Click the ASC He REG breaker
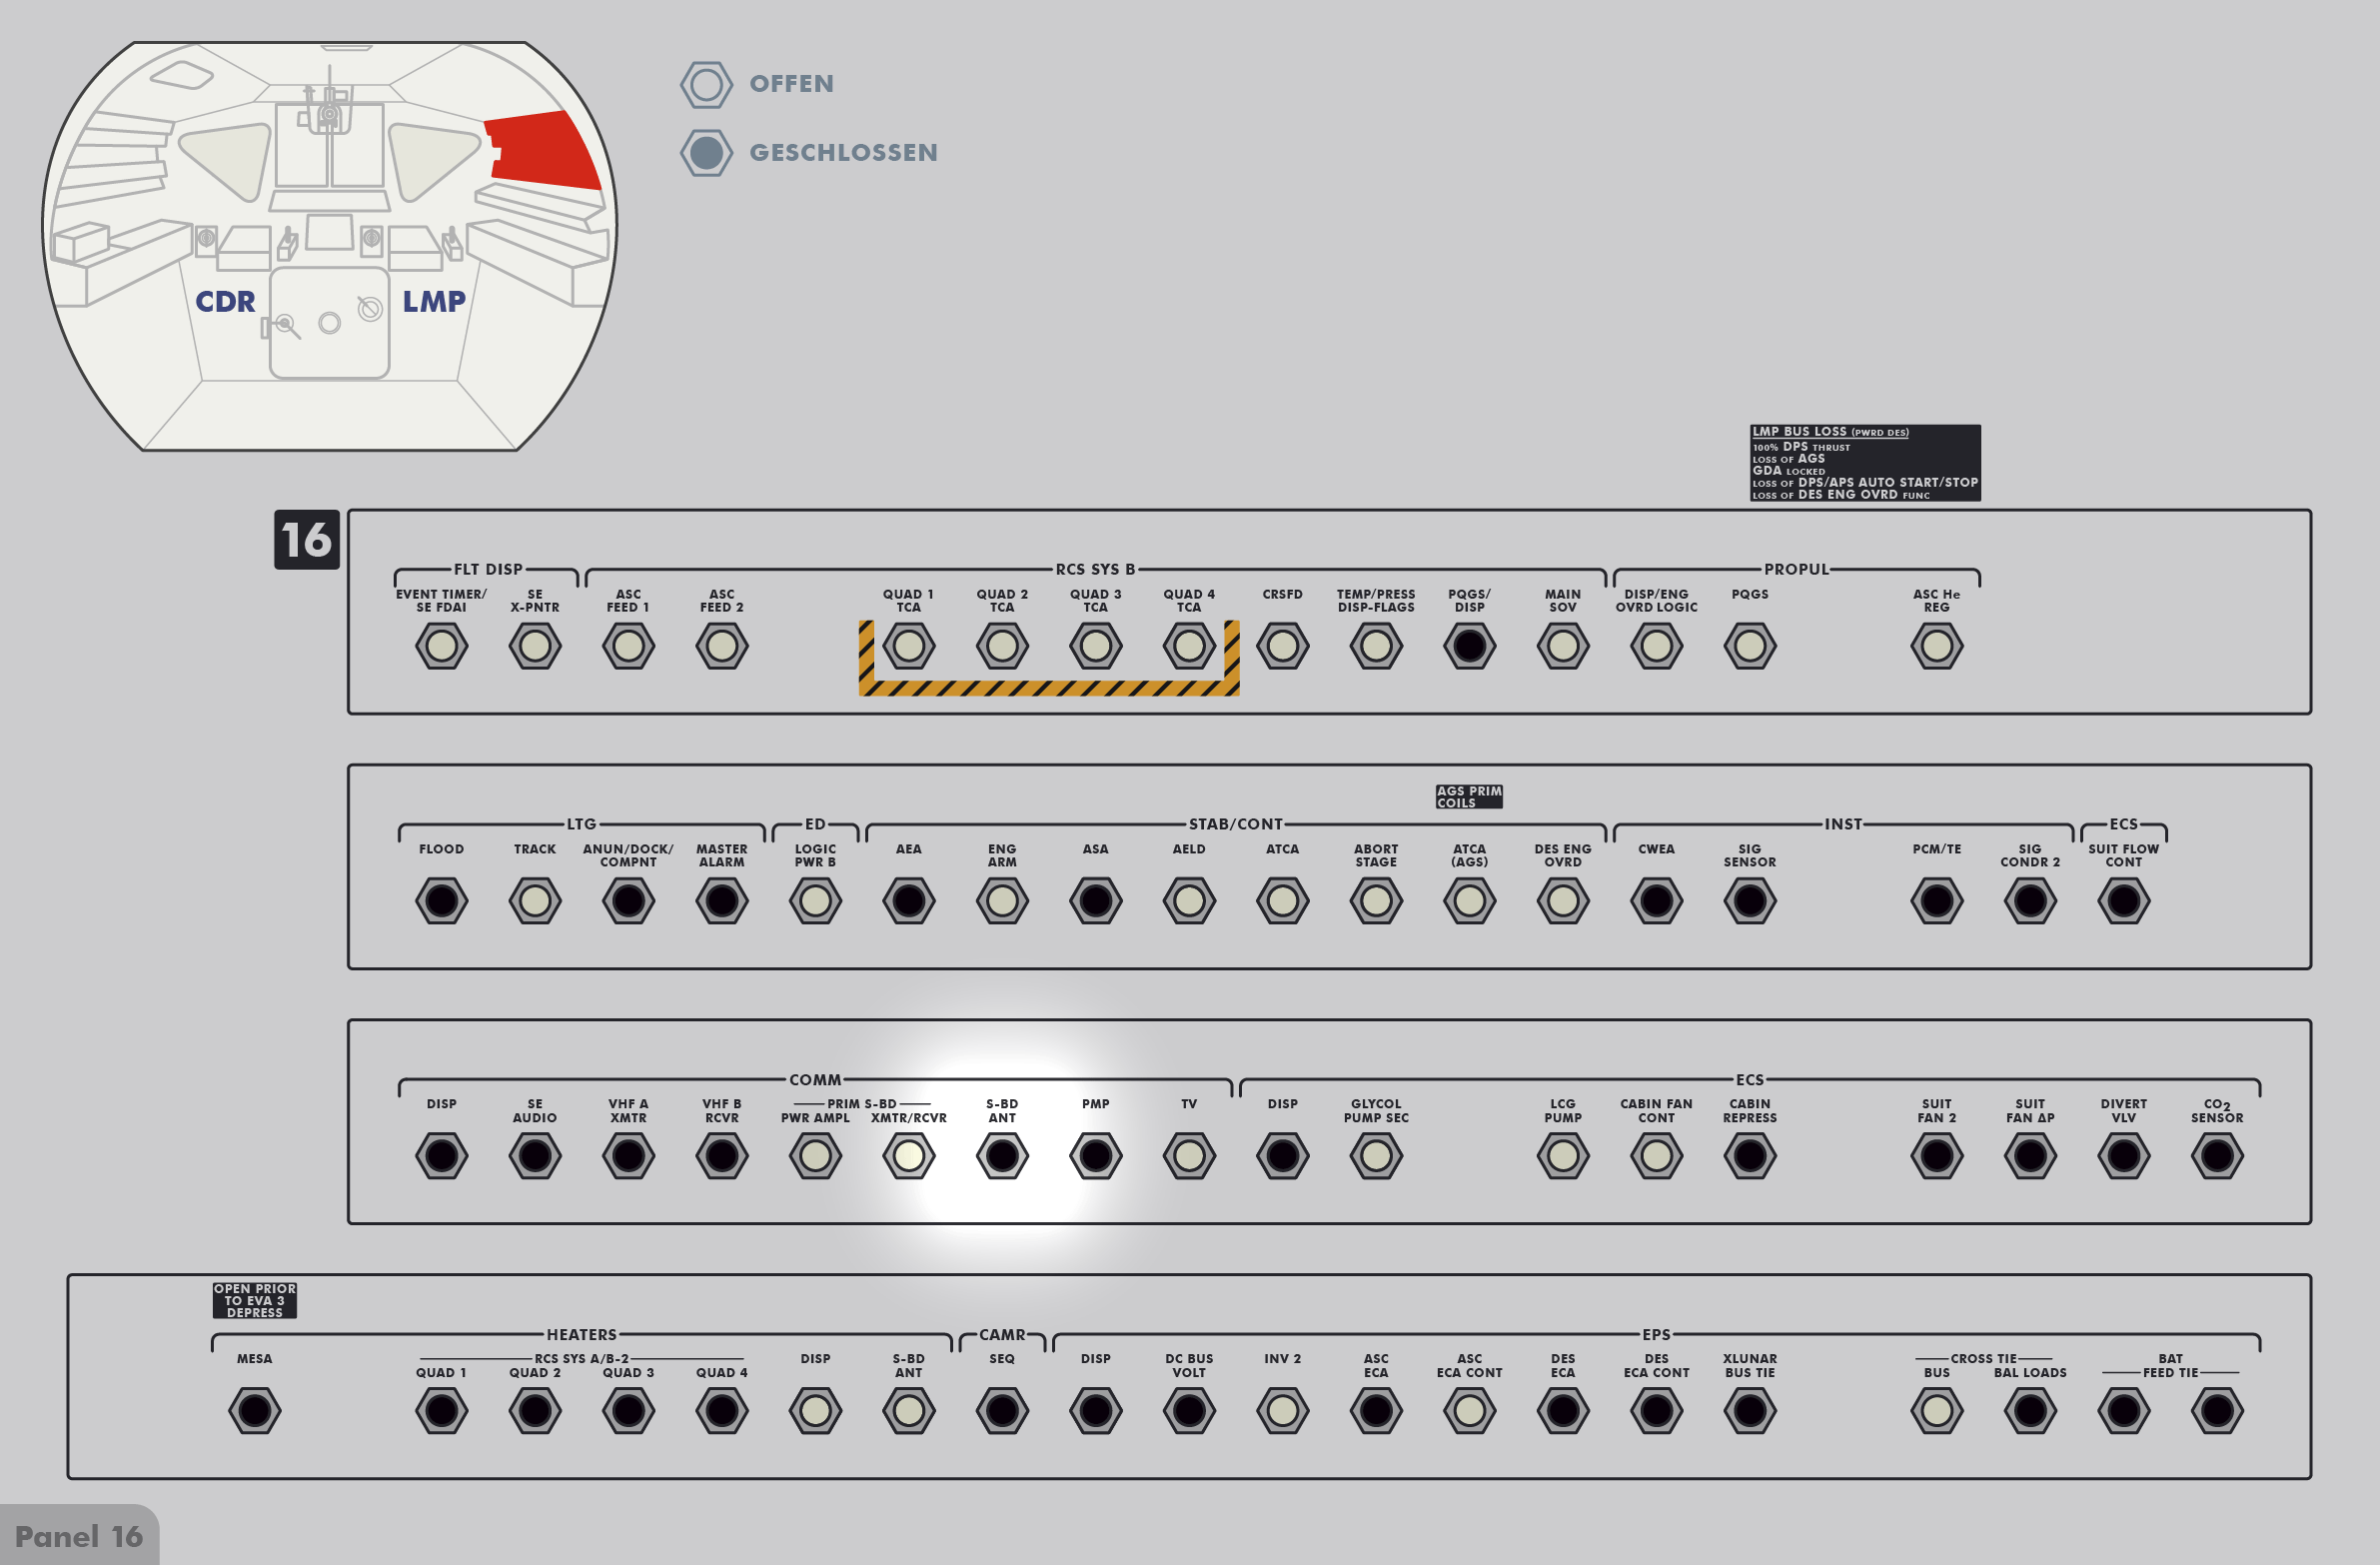This screenshot has width=2380, height=1565. (x=1937, y=646)
